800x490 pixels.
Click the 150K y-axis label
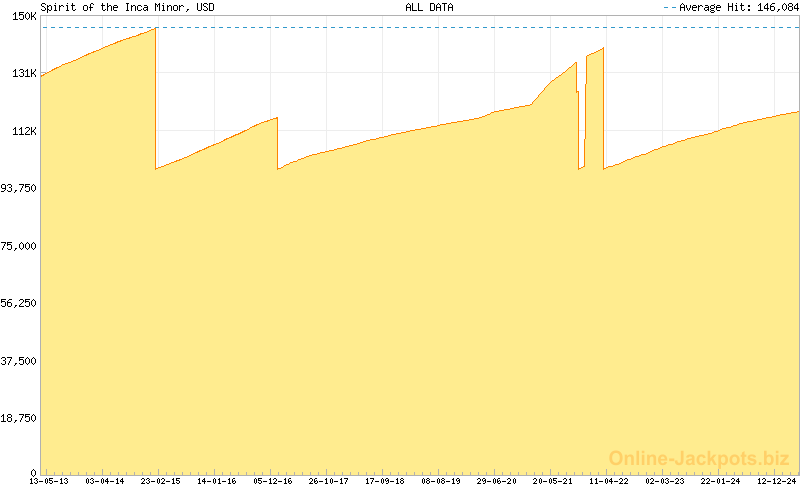click(x=25, y=16)
